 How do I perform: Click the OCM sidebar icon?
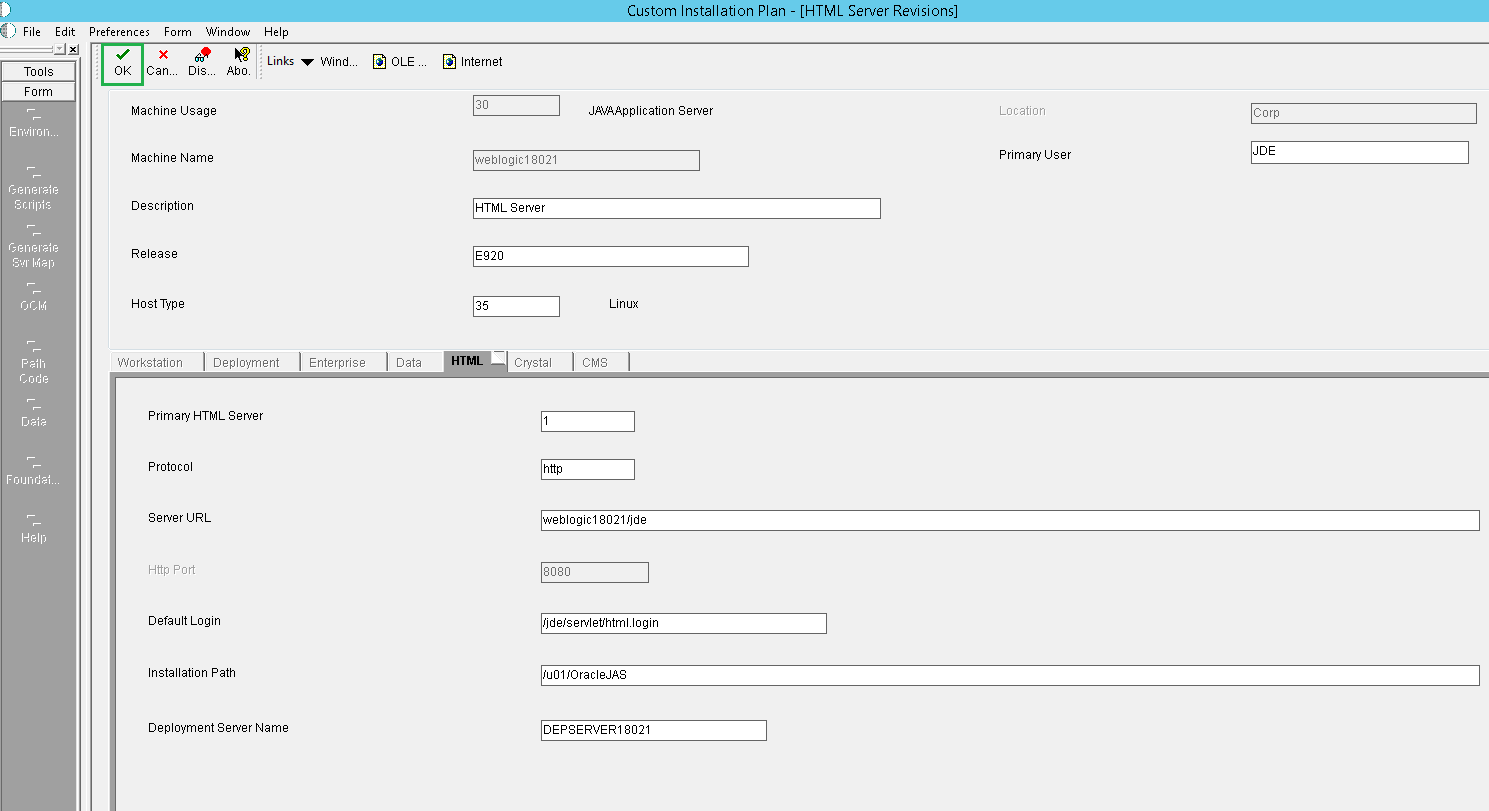coord(31,298)
